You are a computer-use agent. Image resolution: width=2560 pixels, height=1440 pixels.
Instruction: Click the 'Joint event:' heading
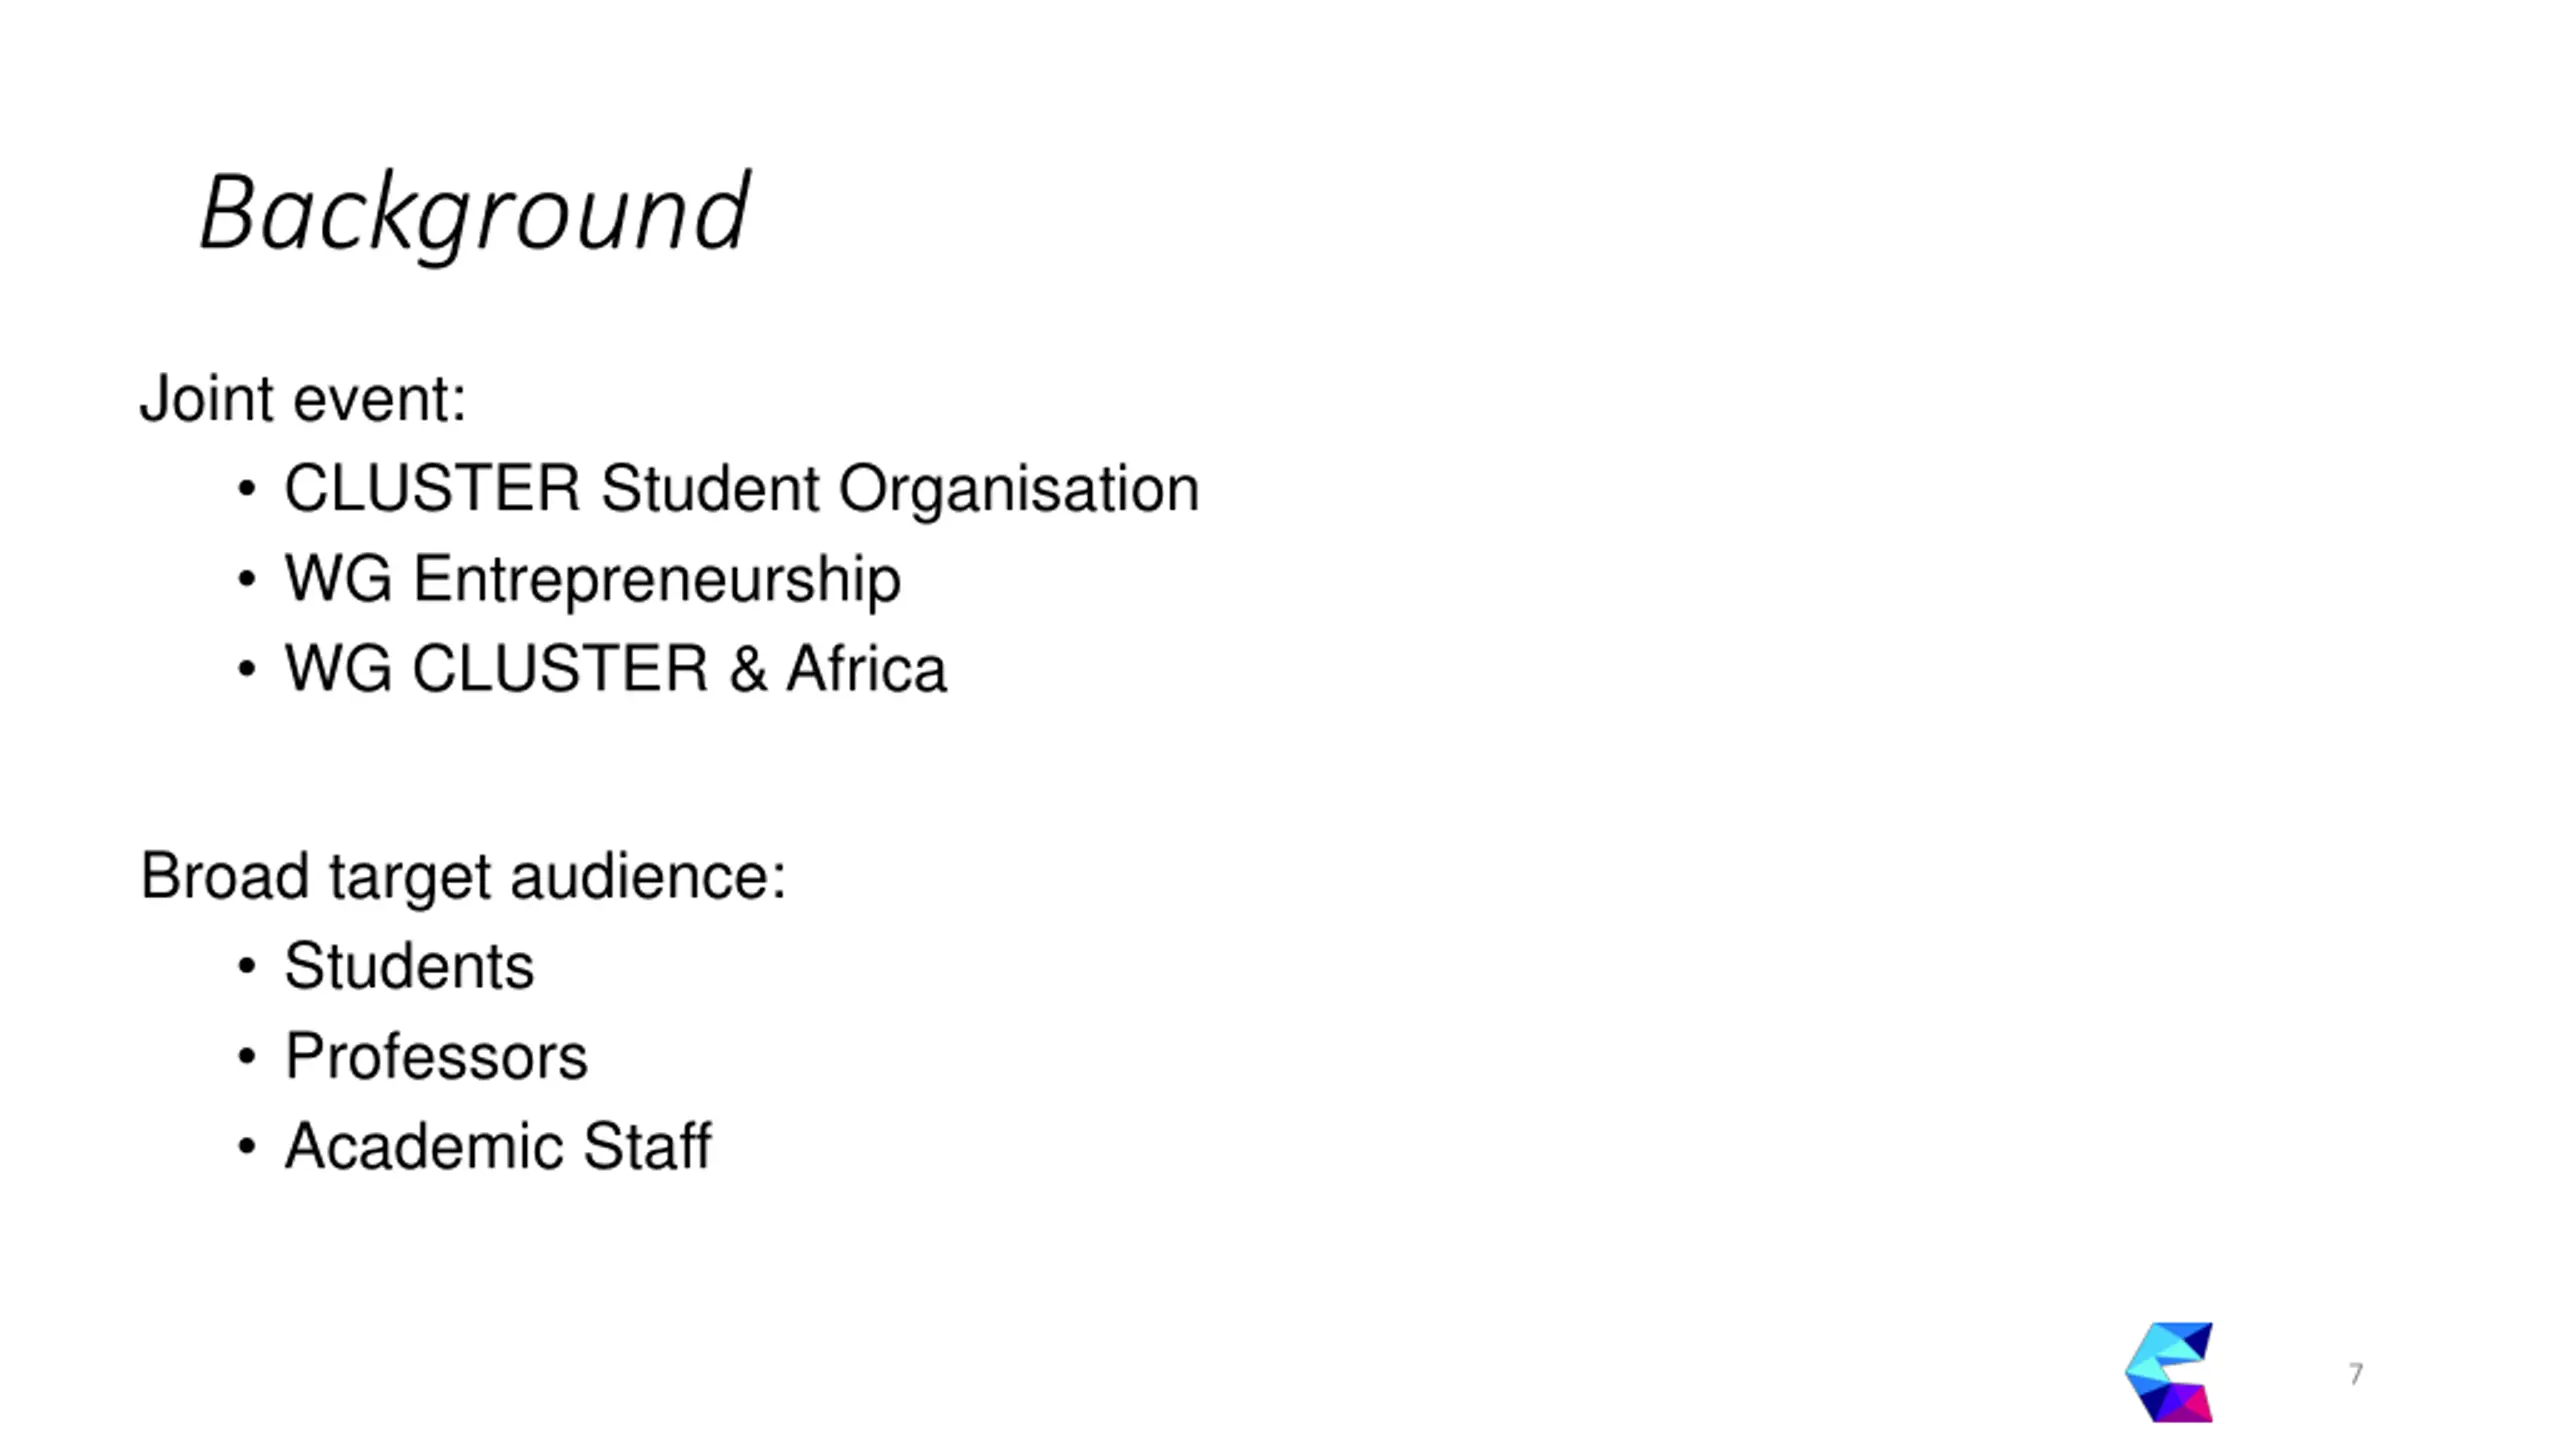[x=303, y=398]
